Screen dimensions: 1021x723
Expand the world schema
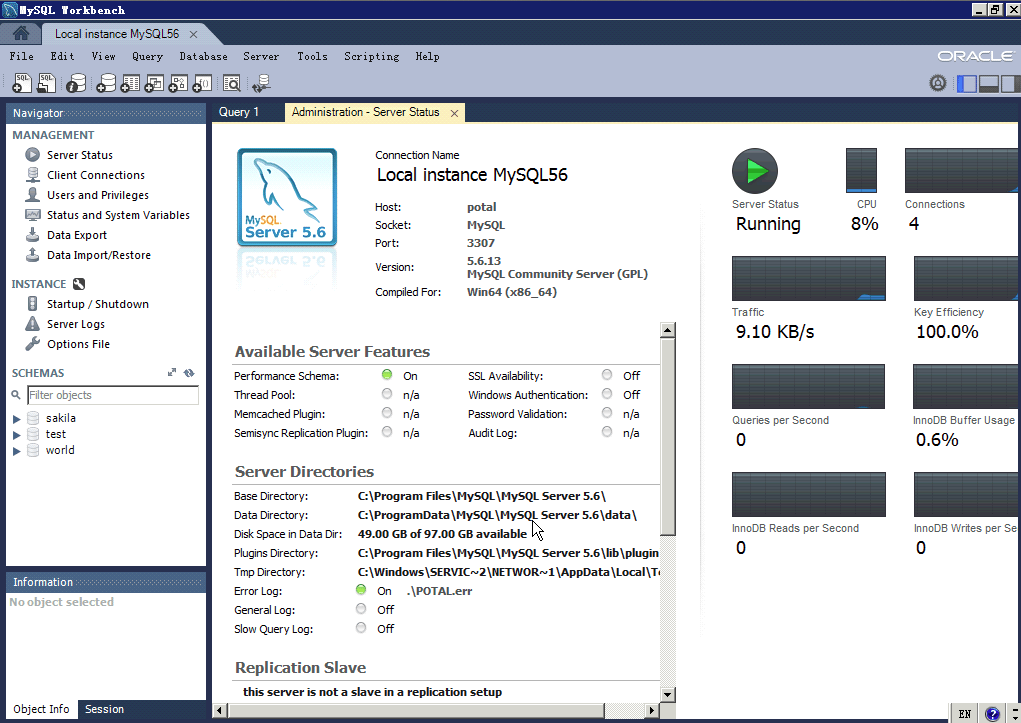(17, 451)
